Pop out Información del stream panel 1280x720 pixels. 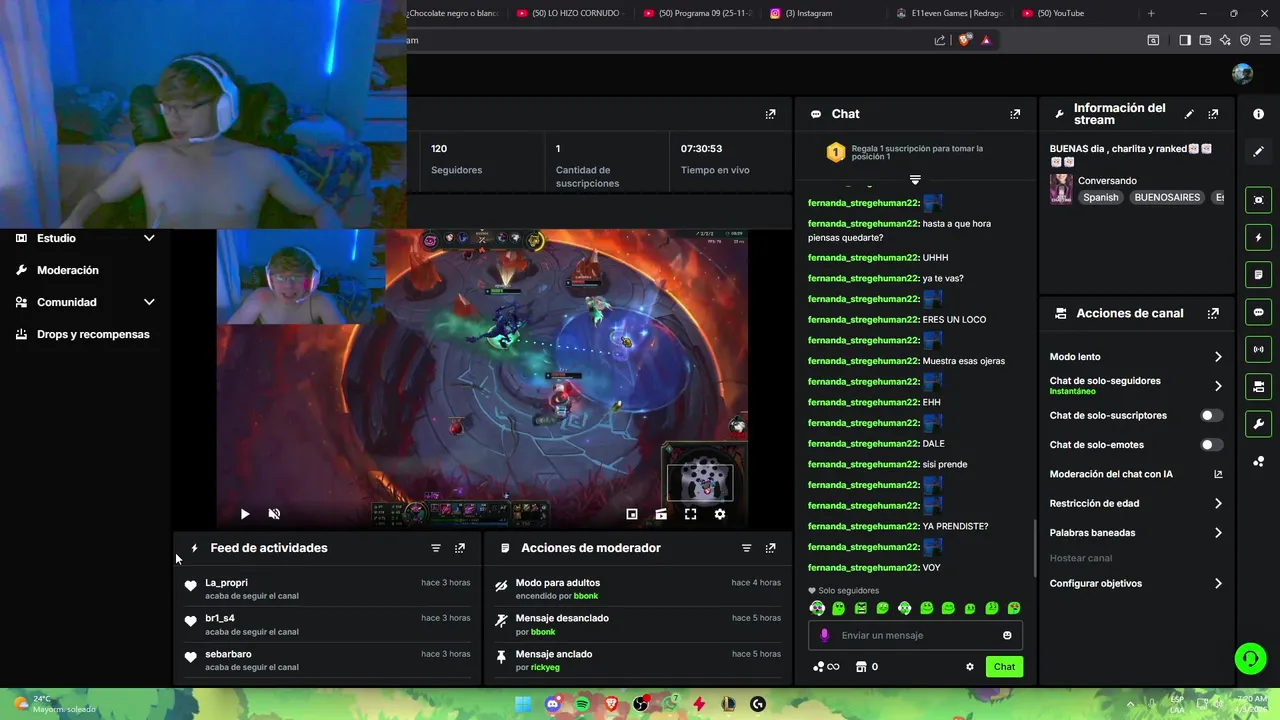[x=1213, y=114]
